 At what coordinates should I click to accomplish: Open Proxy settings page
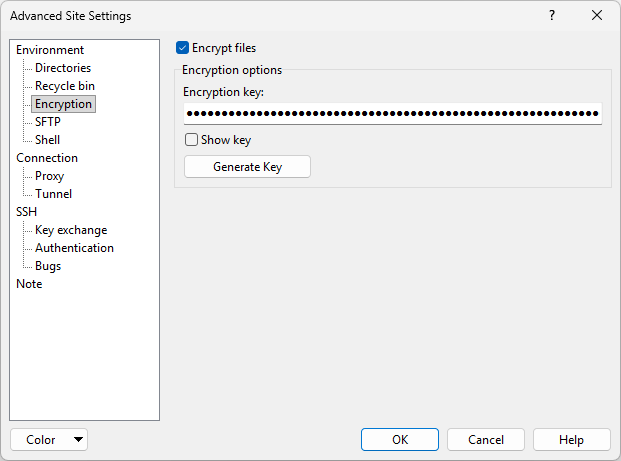50,176
